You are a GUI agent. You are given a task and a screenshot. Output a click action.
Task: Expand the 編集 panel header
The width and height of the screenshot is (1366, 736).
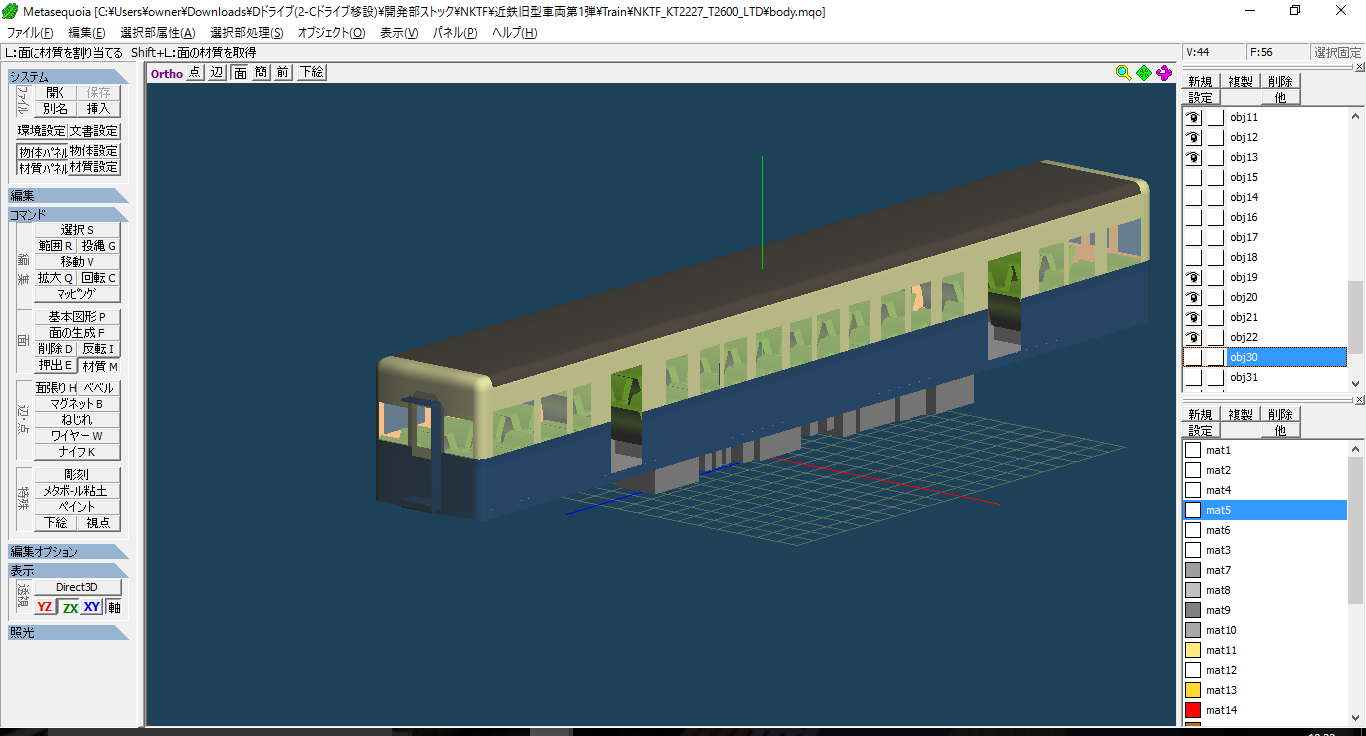pos(68,195)
